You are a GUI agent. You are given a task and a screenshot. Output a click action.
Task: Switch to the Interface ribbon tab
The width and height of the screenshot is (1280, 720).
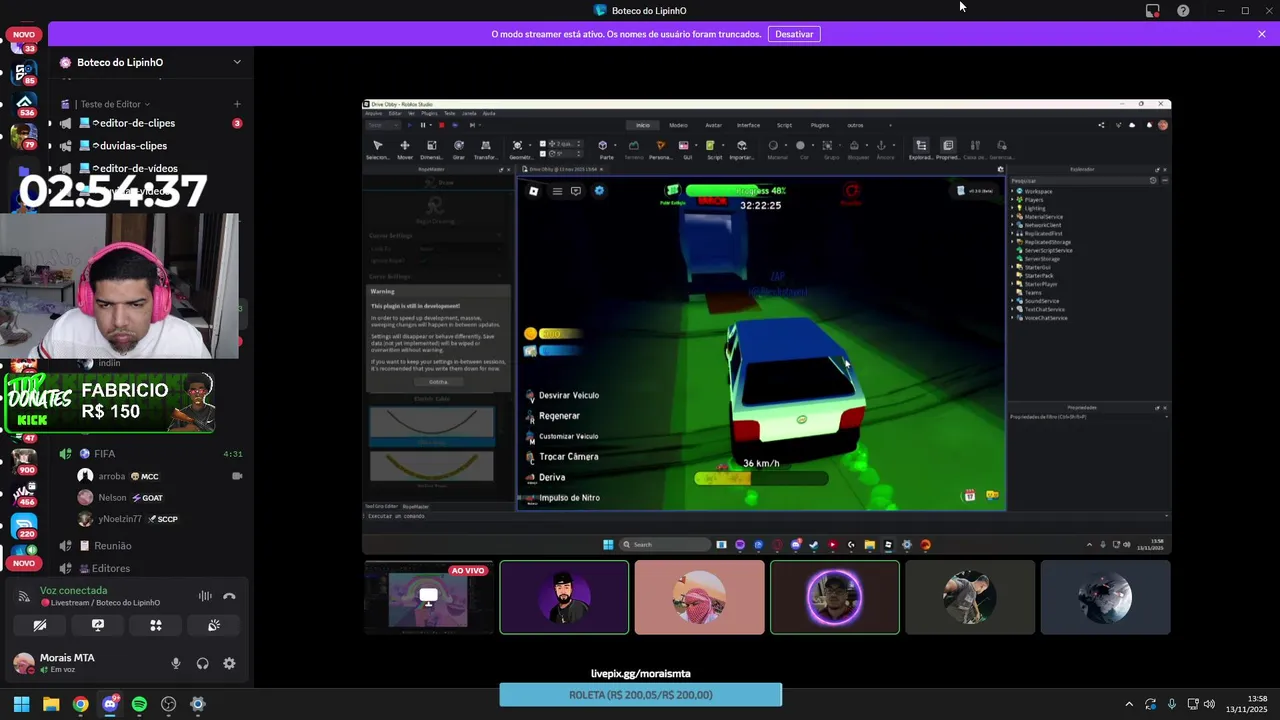tap(748, 125)
